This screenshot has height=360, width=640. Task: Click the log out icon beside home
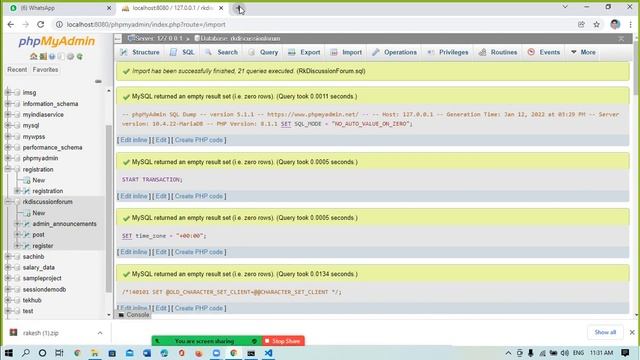click(x=43, y=56)
